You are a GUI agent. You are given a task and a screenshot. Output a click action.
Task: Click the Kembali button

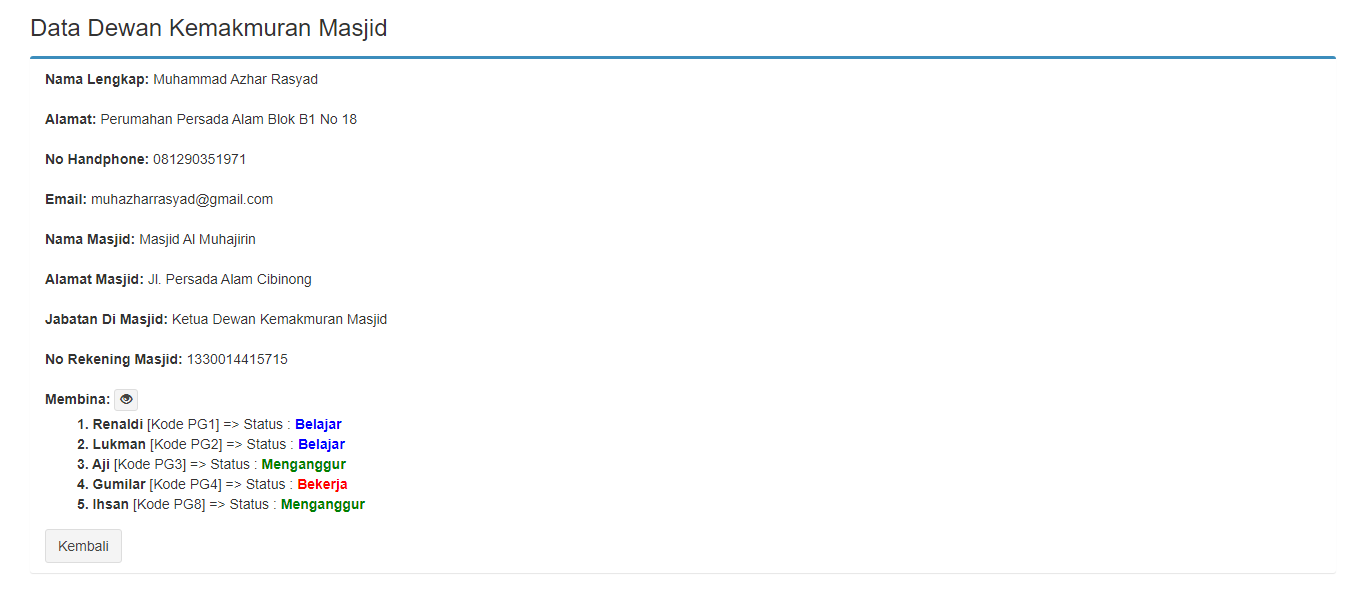point(84,546)
